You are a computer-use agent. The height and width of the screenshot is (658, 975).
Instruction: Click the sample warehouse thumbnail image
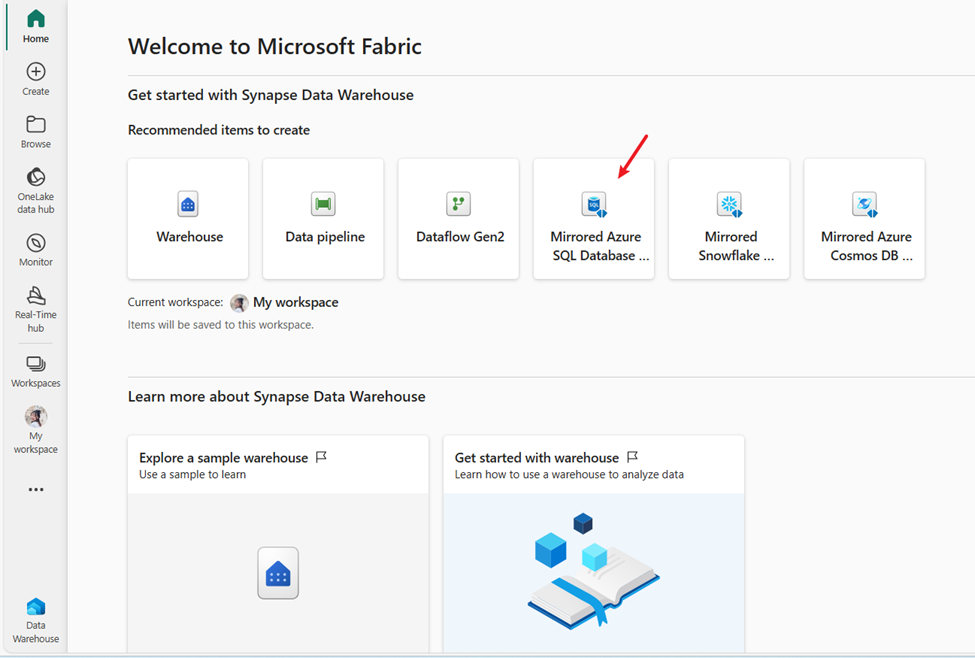click(x=278, y=573)
